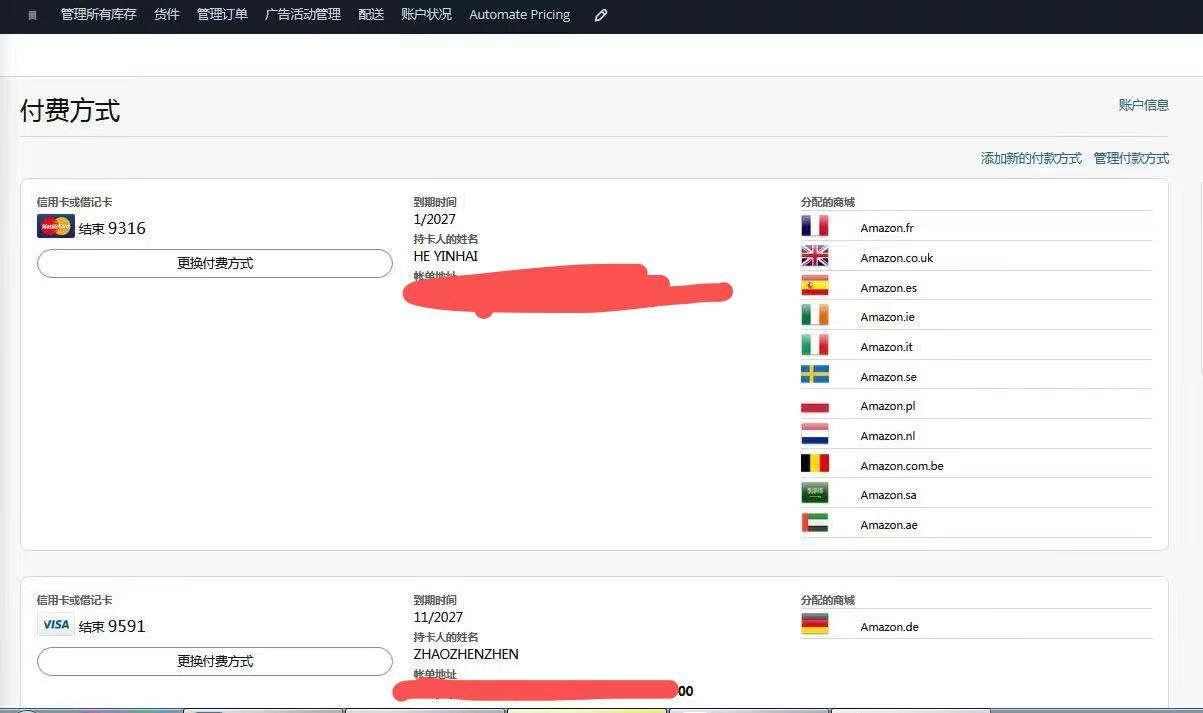Click the Belgium flag next to Amazon.com.be
The height and width of the screenshot is (713, 1203).
815,465
